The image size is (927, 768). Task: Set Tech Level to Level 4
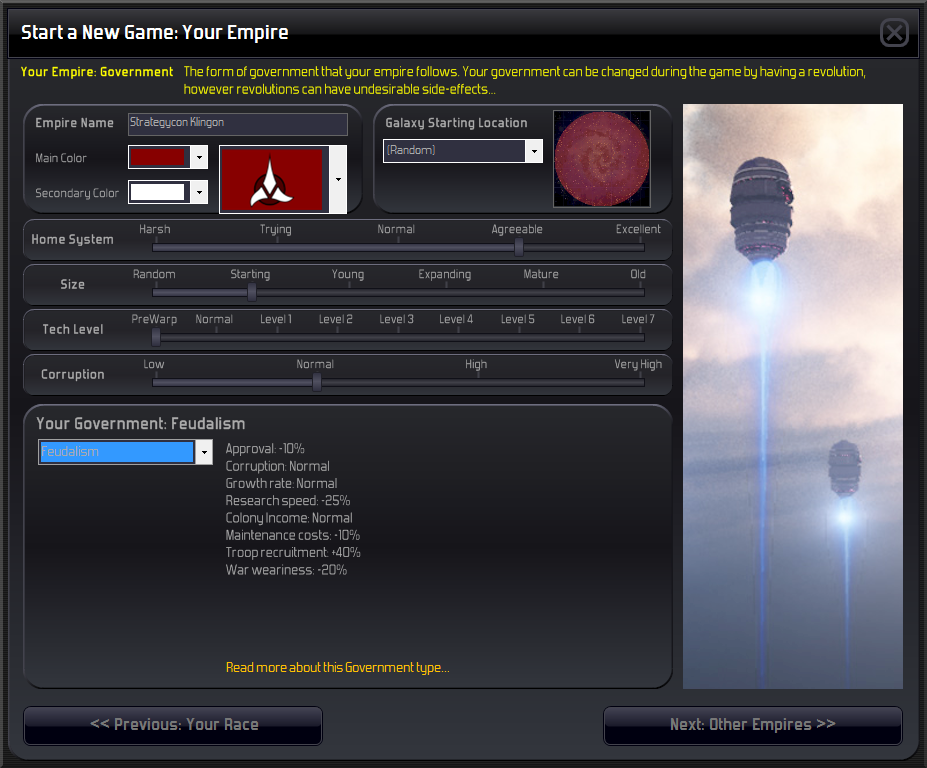[x=456, y=319]
